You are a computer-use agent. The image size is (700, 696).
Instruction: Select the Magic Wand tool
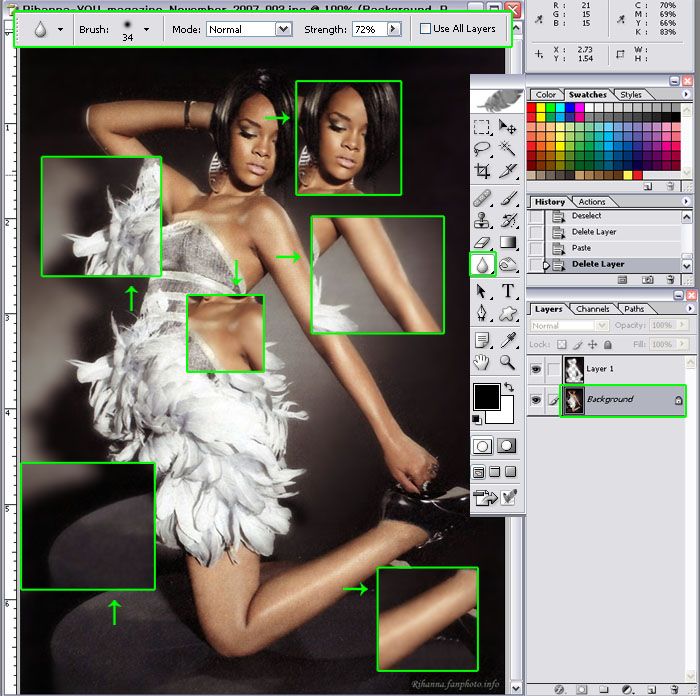(507, 149)
